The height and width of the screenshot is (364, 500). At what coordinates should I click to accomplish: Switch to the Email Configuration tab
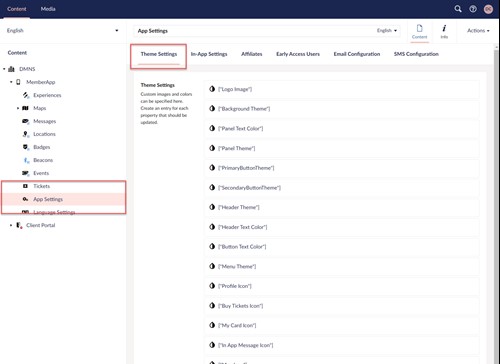click(x=357, y=54)
